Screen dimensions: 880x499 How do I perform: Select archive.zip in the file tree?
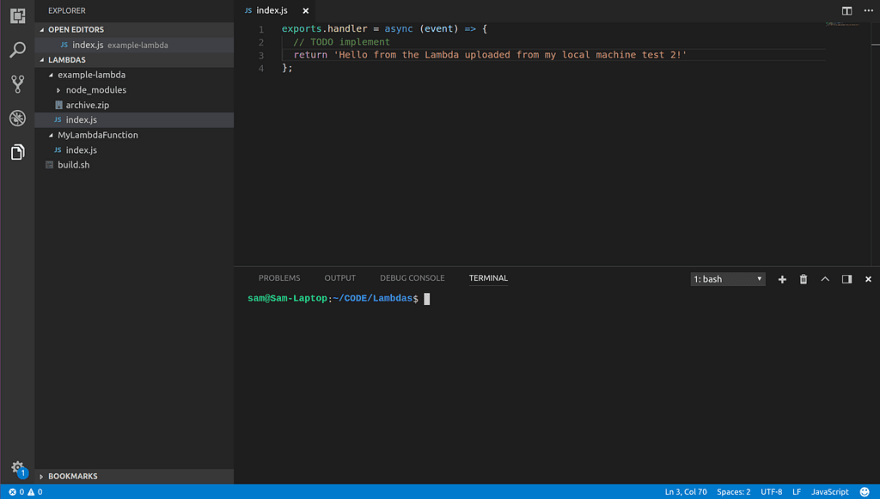[x=134, y=105]
